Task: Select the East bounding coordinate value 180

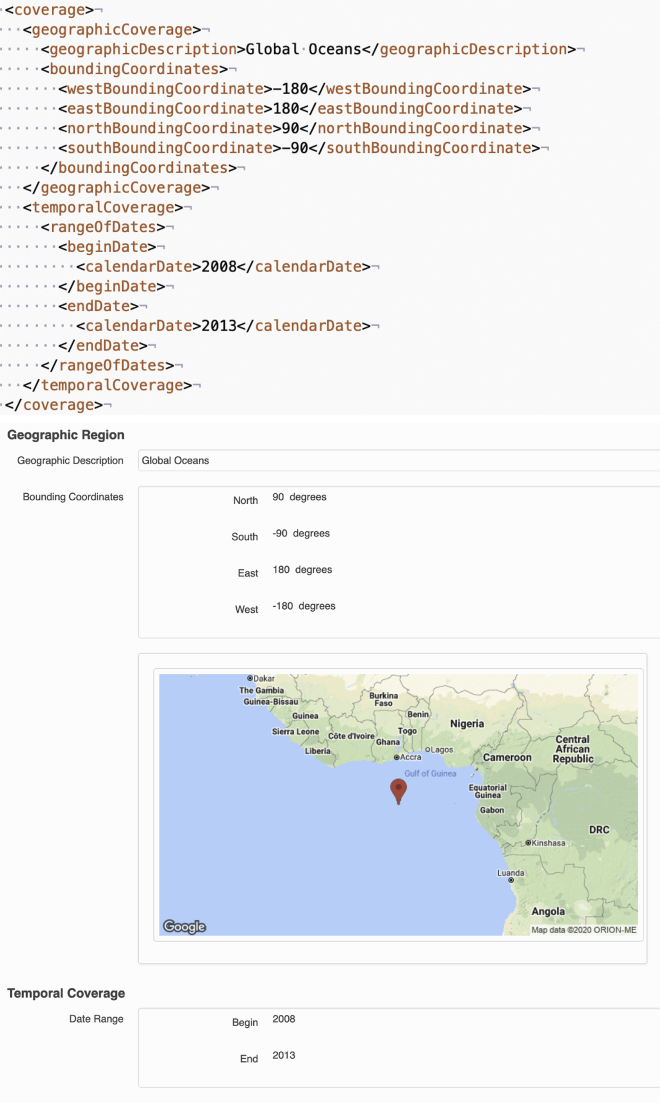Action: 281,570
